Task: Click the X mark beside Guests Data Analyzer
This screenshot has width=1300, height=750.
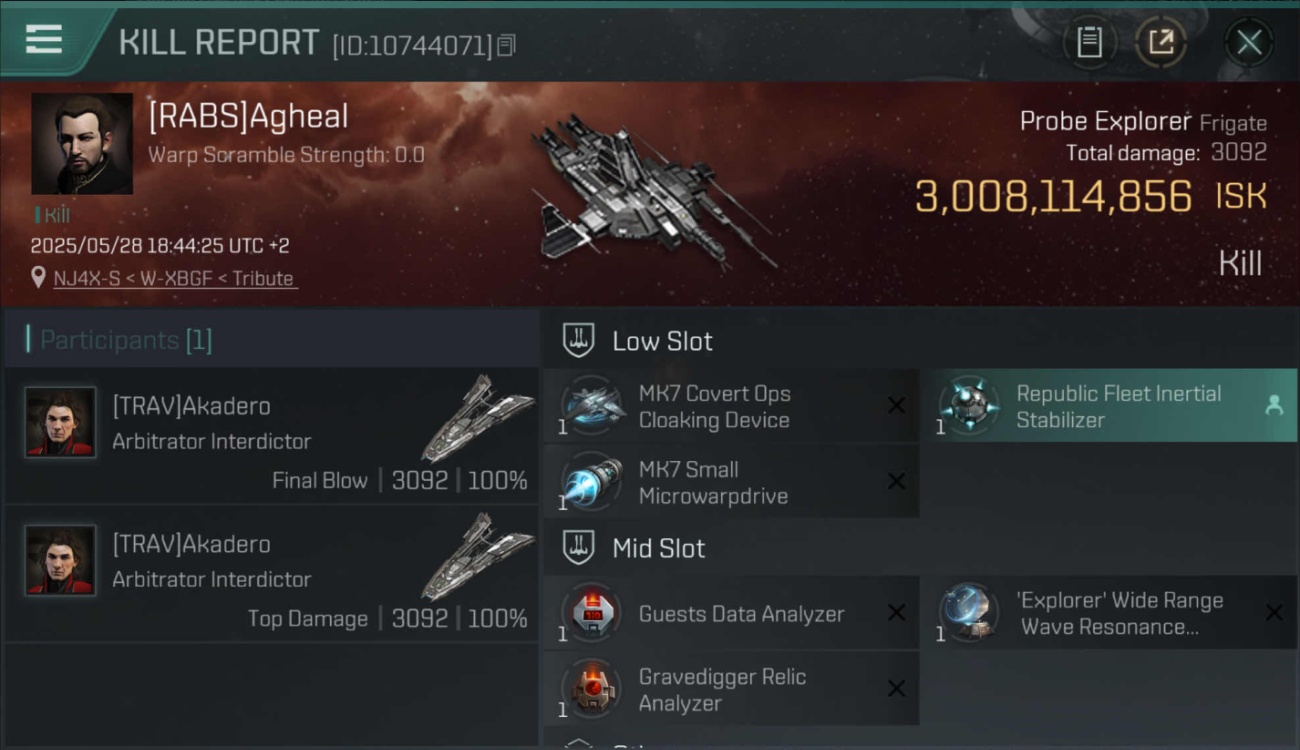Action: point(897,613)
